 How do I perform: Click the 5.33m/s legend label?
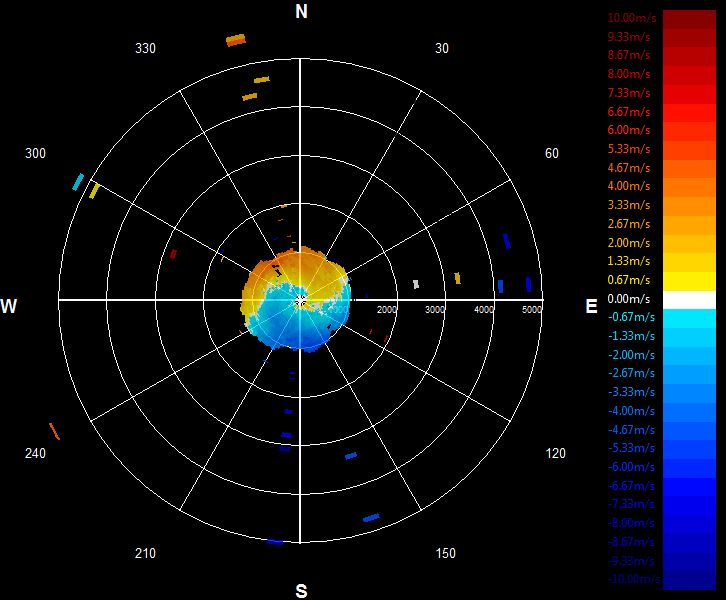coord(629,149)
